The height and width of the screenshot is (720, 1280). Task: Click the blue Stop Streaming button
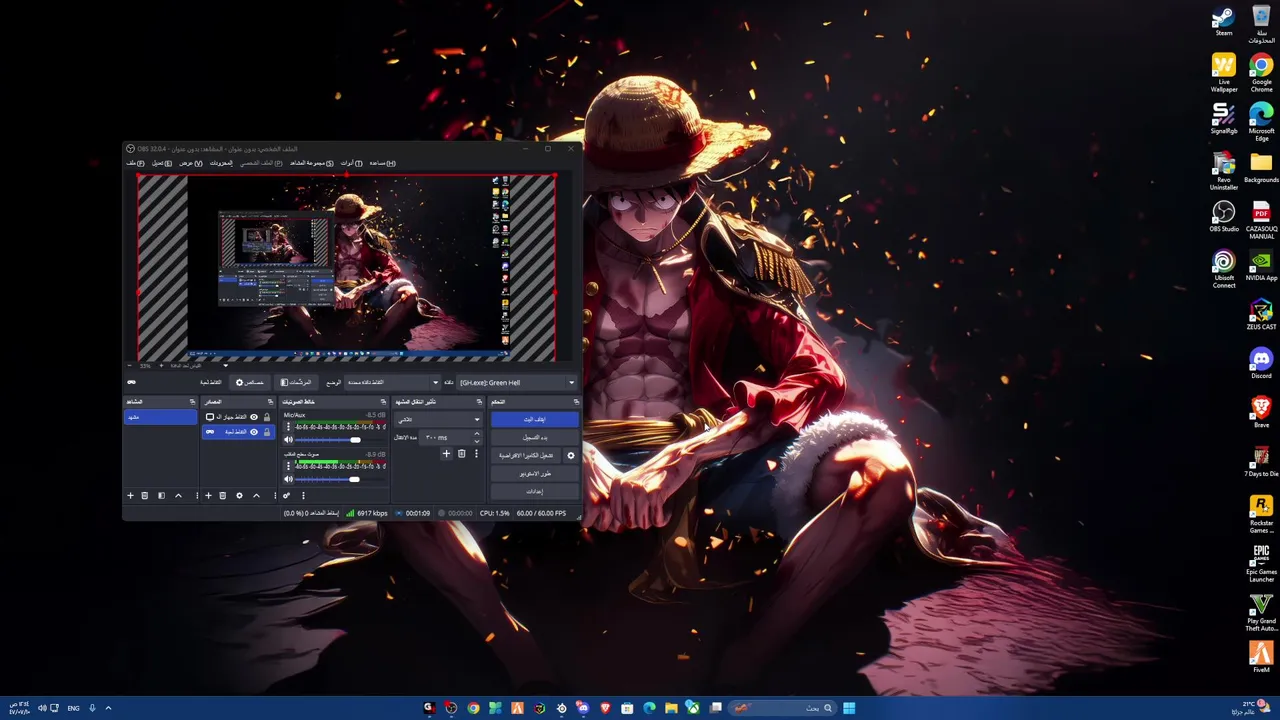click(x=534, y=420)
